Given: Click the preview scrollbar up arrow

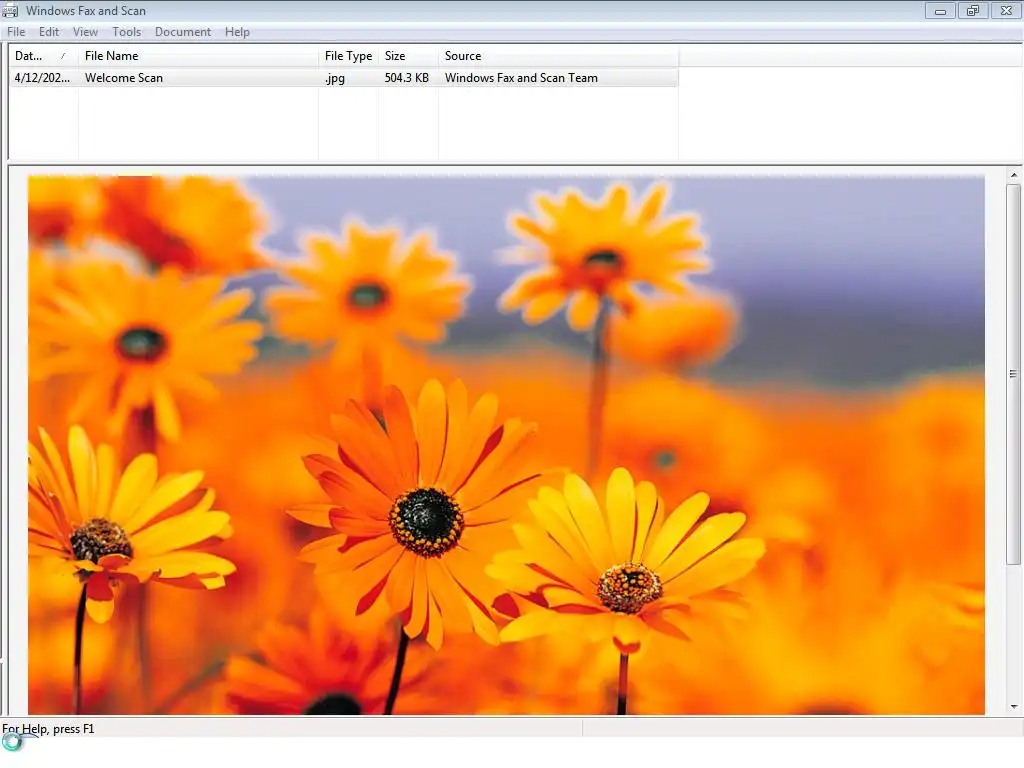Looking at the screenshot, I should [1014, 175].
